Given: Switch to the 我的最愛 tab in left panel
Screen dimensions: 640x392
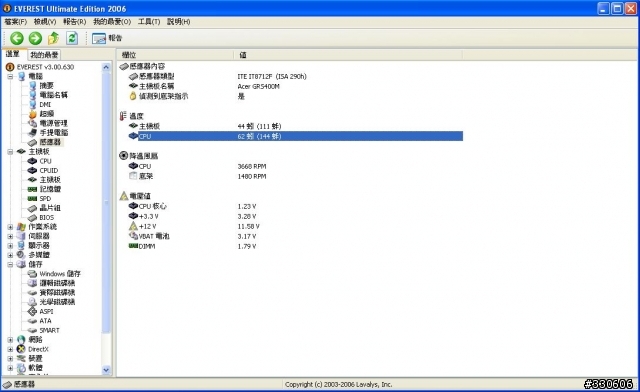Looking at the screenshot, I should 44,55.
